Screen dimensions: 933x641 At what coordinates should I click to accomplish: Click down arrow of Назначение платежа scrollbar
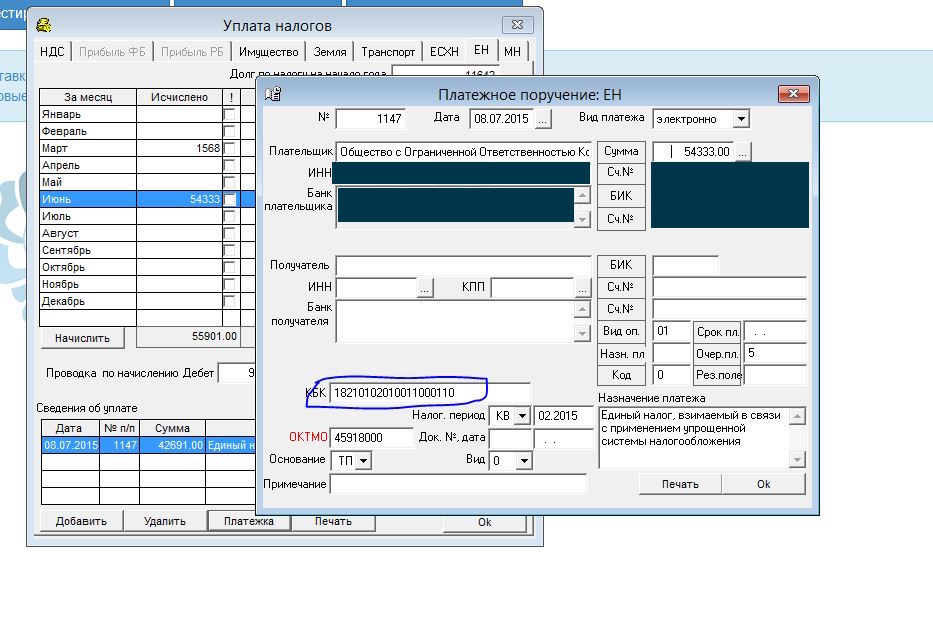pyautogui.click(x=797, y=460)
